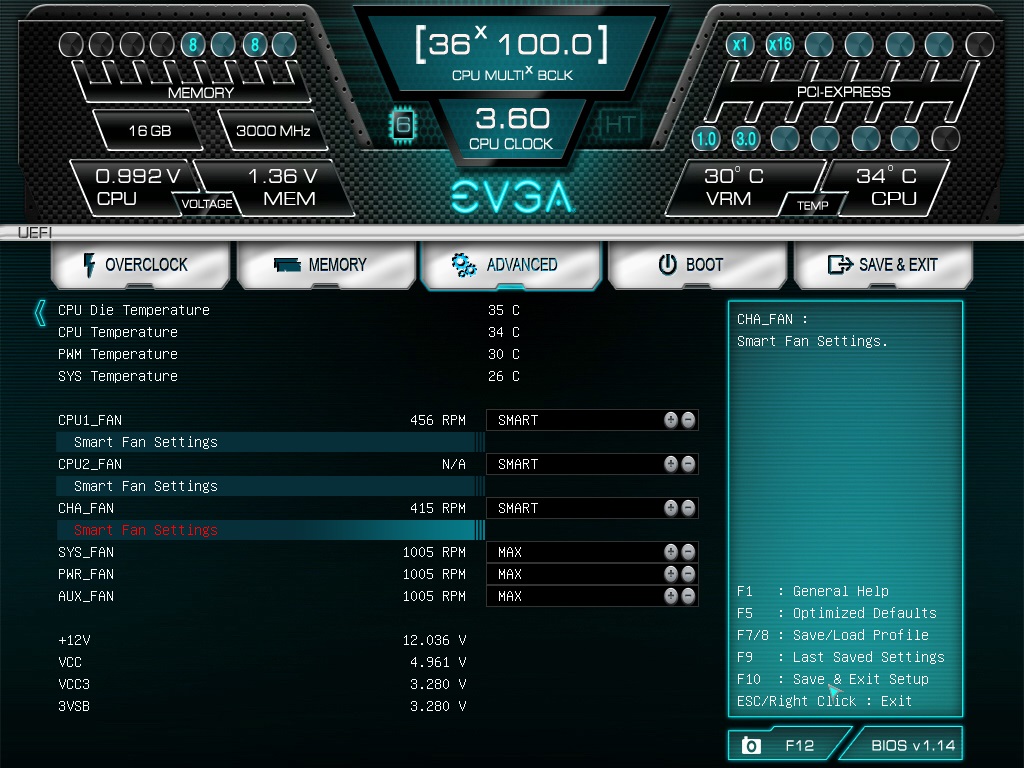Viewport: 1024px width, 768px height.
Task: Click the 3000 MHz memory speed readout
Action: point(273,131)
